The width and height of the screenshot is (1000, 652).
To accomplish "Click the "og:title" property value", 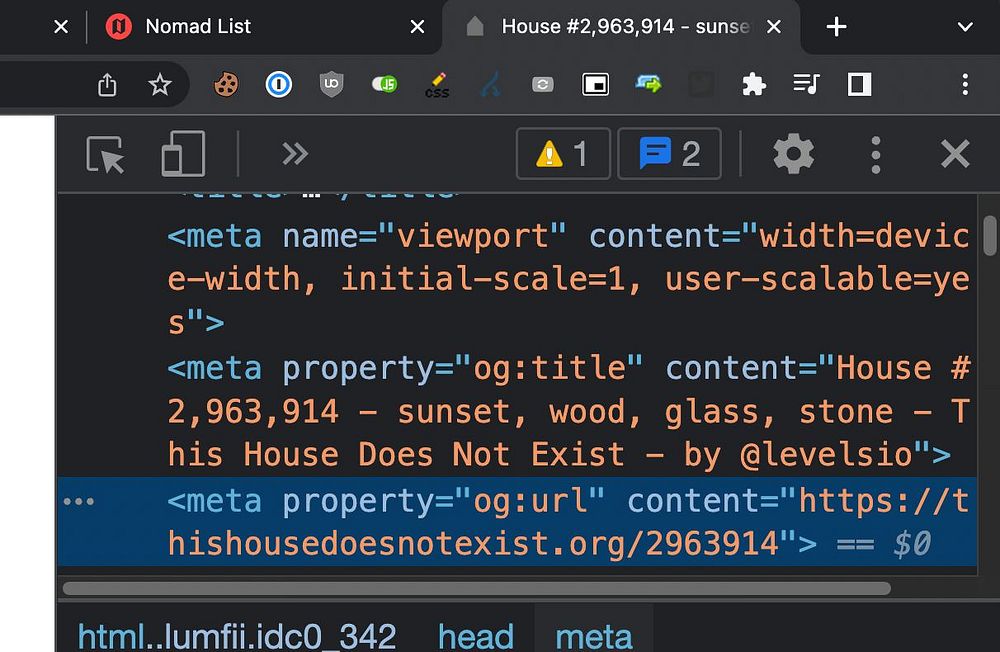I will click(x=548, y=368).
